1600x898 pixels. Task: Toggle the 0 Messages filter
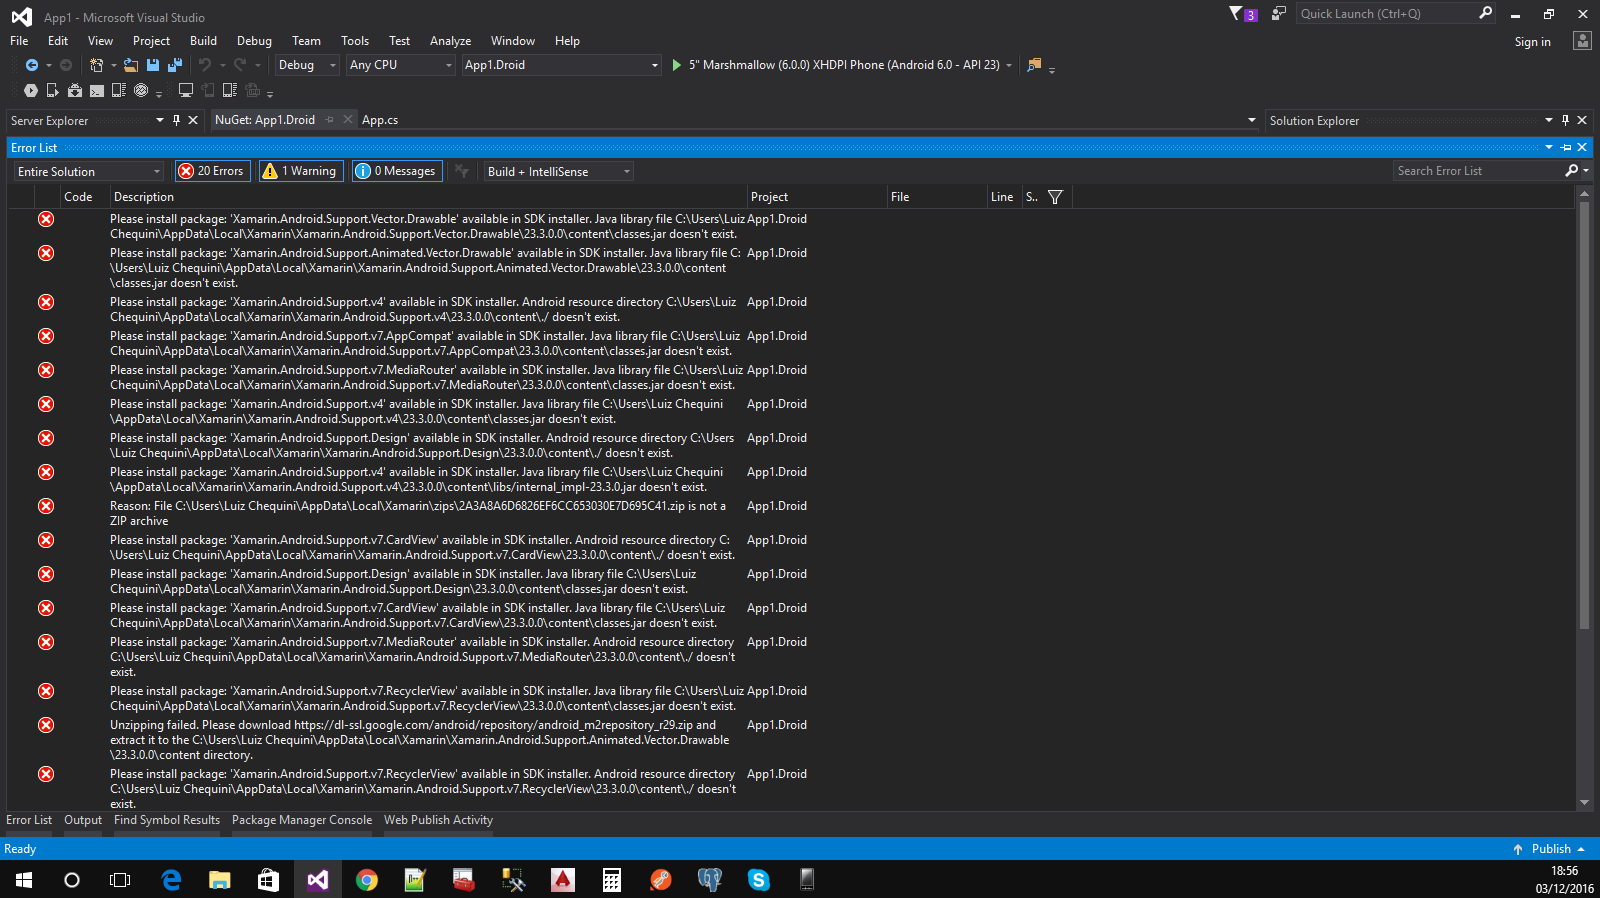pos(397,171)
